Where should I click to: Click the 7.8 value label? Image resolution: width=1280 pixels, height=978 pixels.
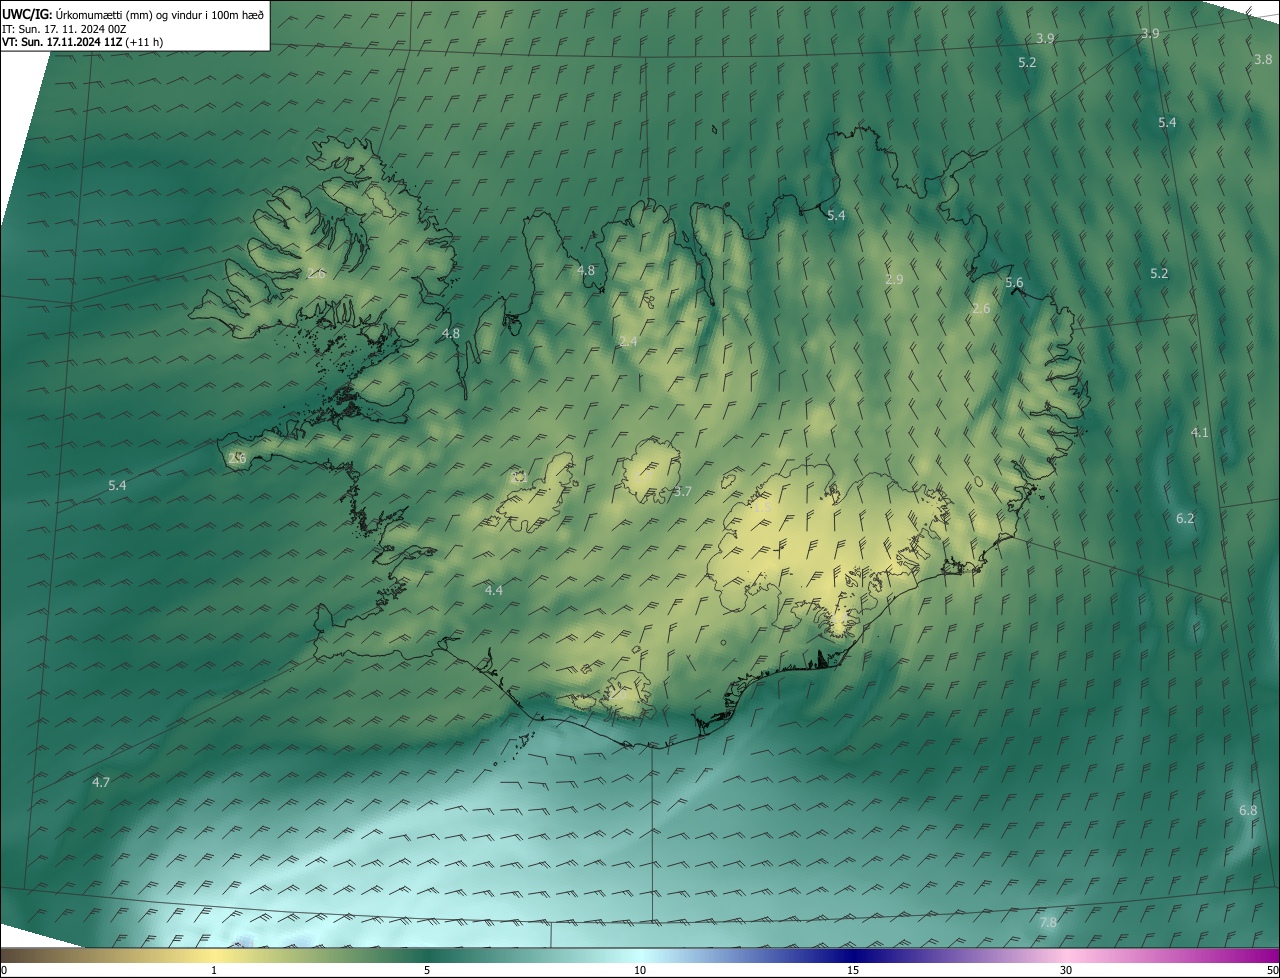pos(1048,922)
